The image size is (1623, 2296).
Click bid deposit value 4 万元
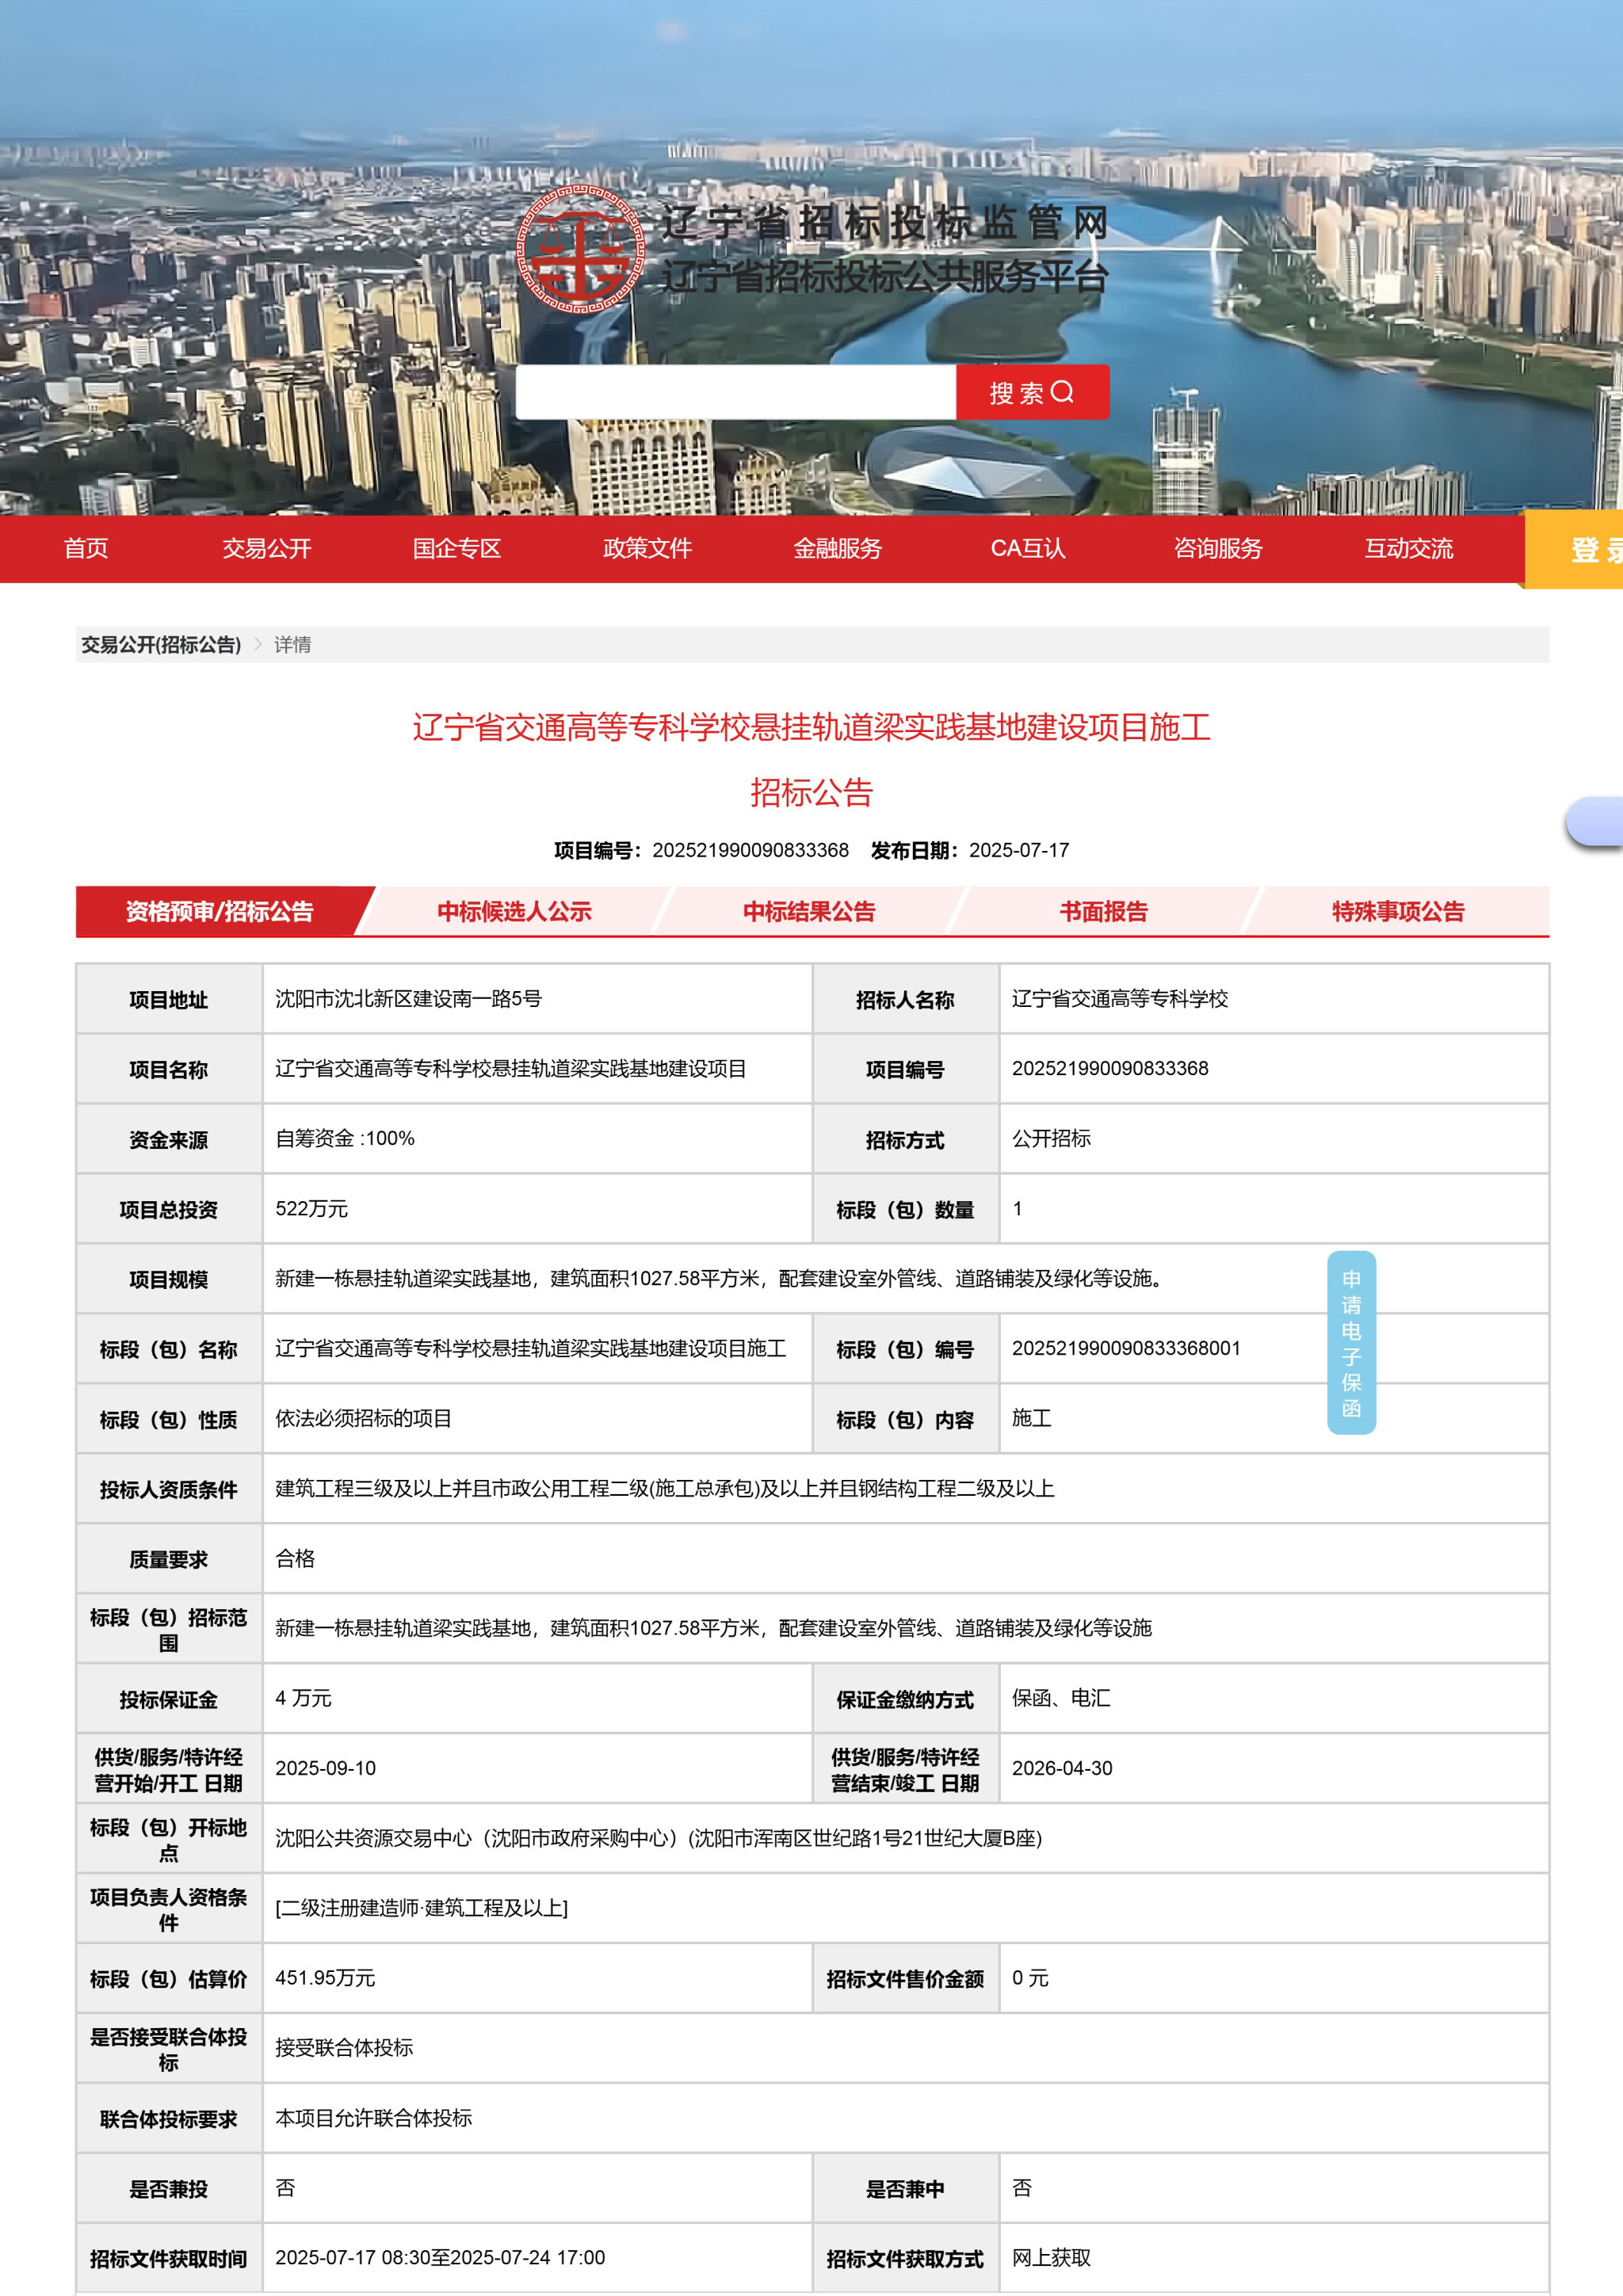pyautogui.click(x=303, y=1698)
